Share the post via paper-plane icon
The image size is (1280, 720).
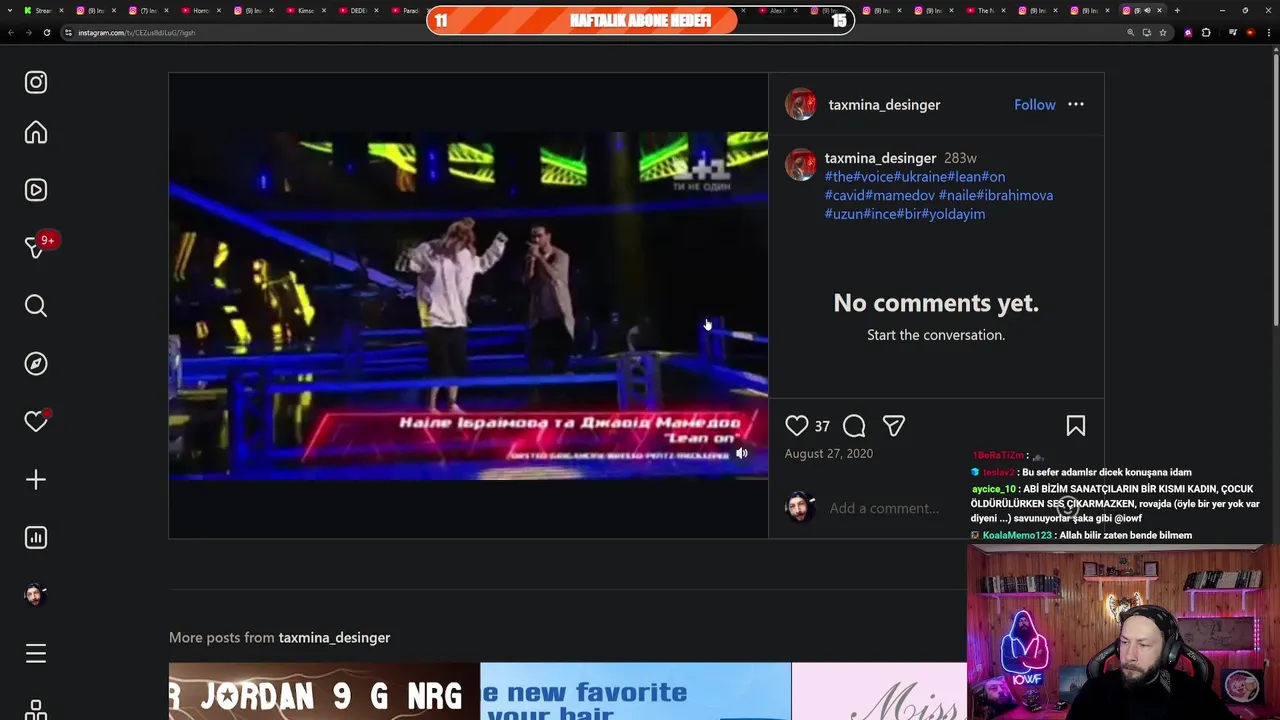[x=894, y=426]
